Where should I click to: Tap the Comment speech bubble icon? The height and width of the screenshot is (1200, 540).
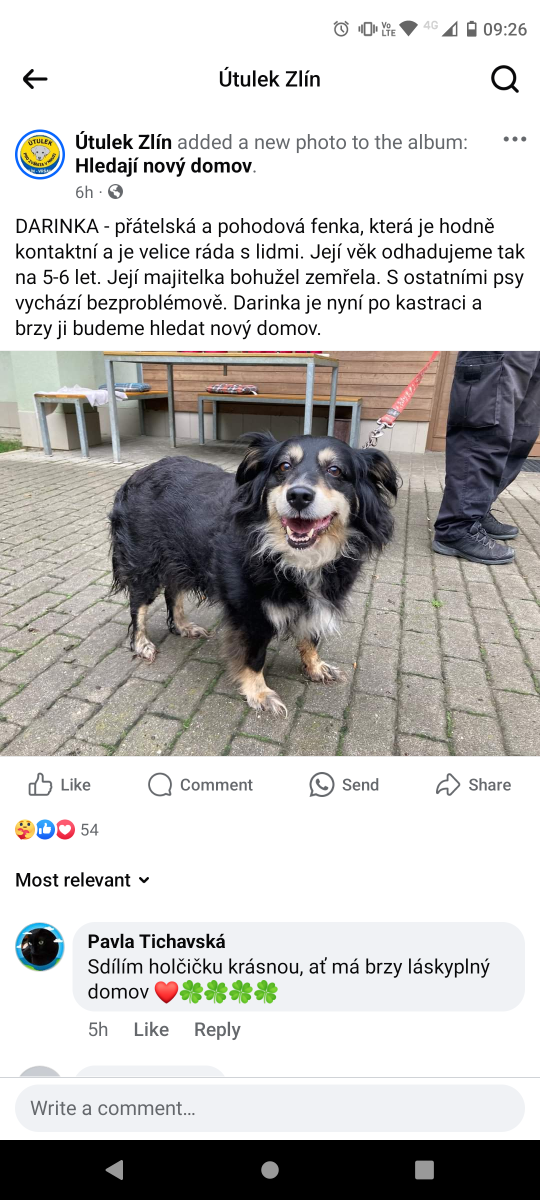[160, 785]
